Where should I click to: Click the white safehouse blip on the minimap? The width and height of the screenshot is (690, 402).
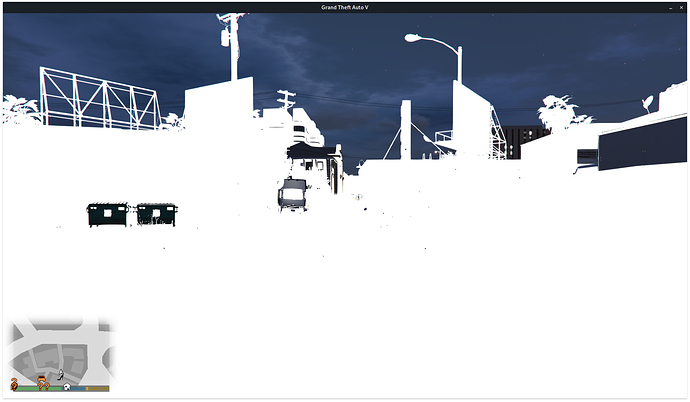click(x=67, y=387)
